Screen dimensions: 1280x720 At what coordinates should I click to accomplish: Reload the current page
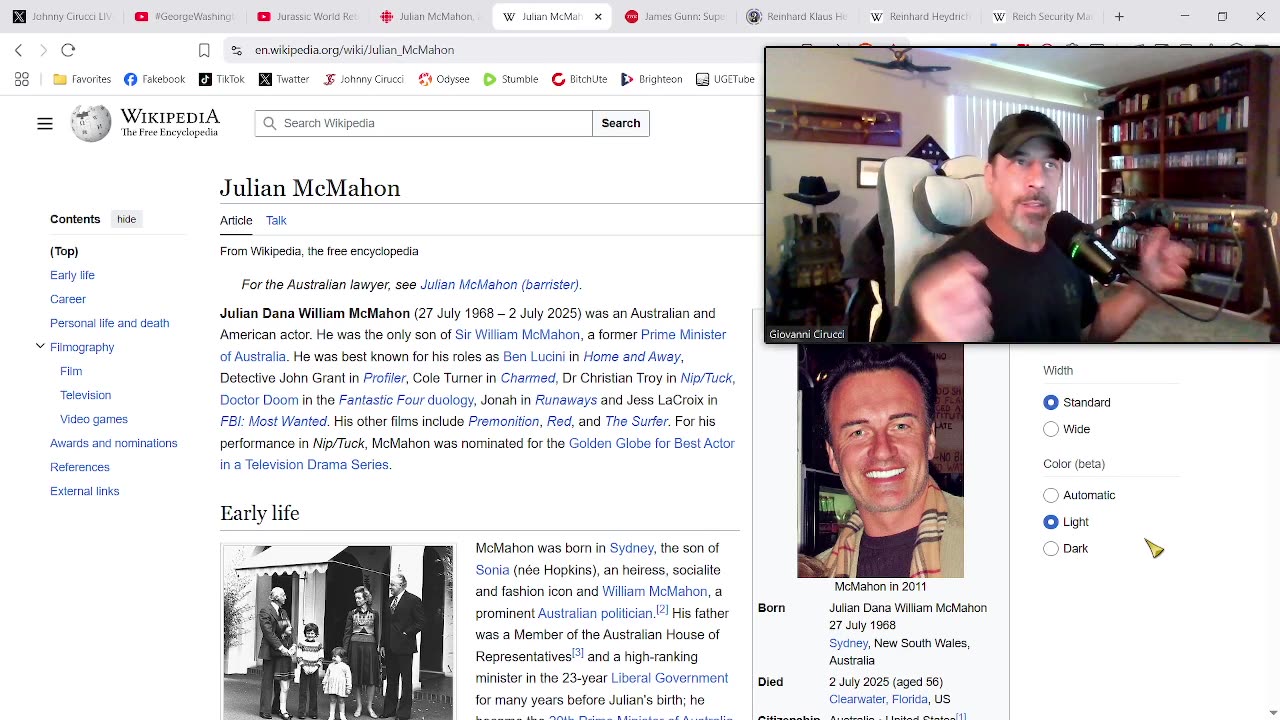(68, 50)
